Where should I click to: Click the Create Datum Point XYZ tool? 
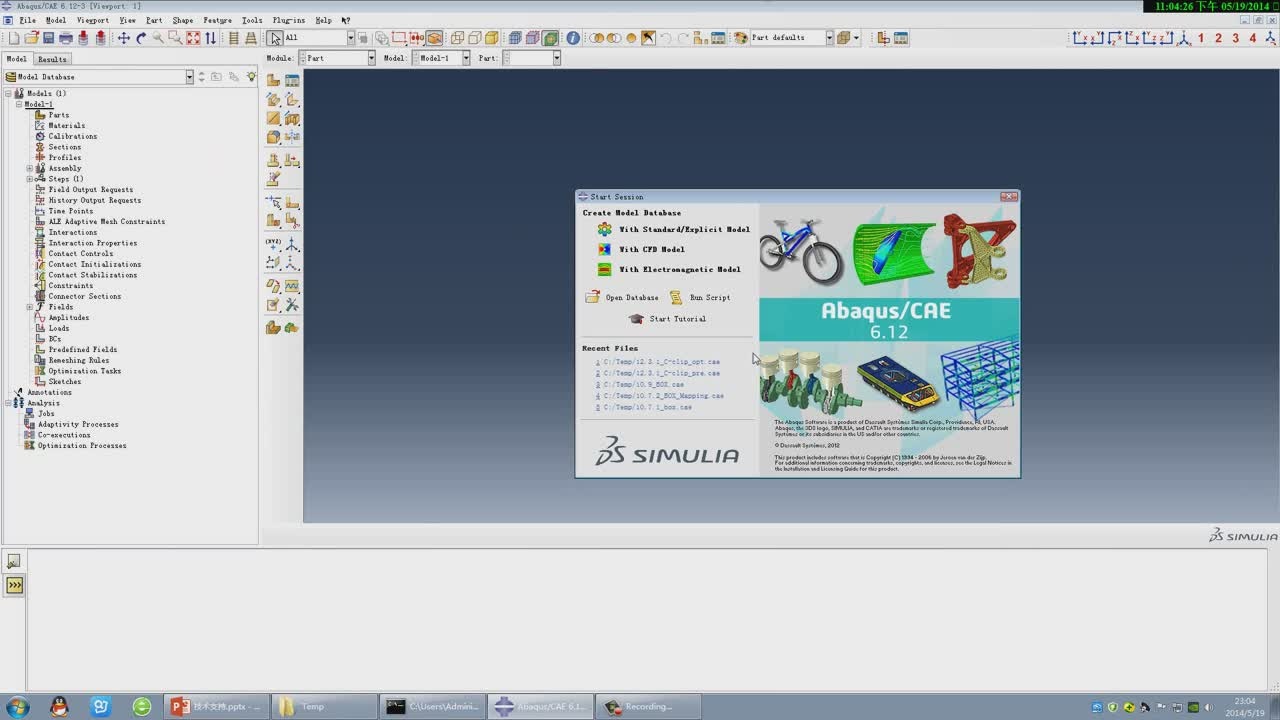pyautogui.click(x=272, y=243)
